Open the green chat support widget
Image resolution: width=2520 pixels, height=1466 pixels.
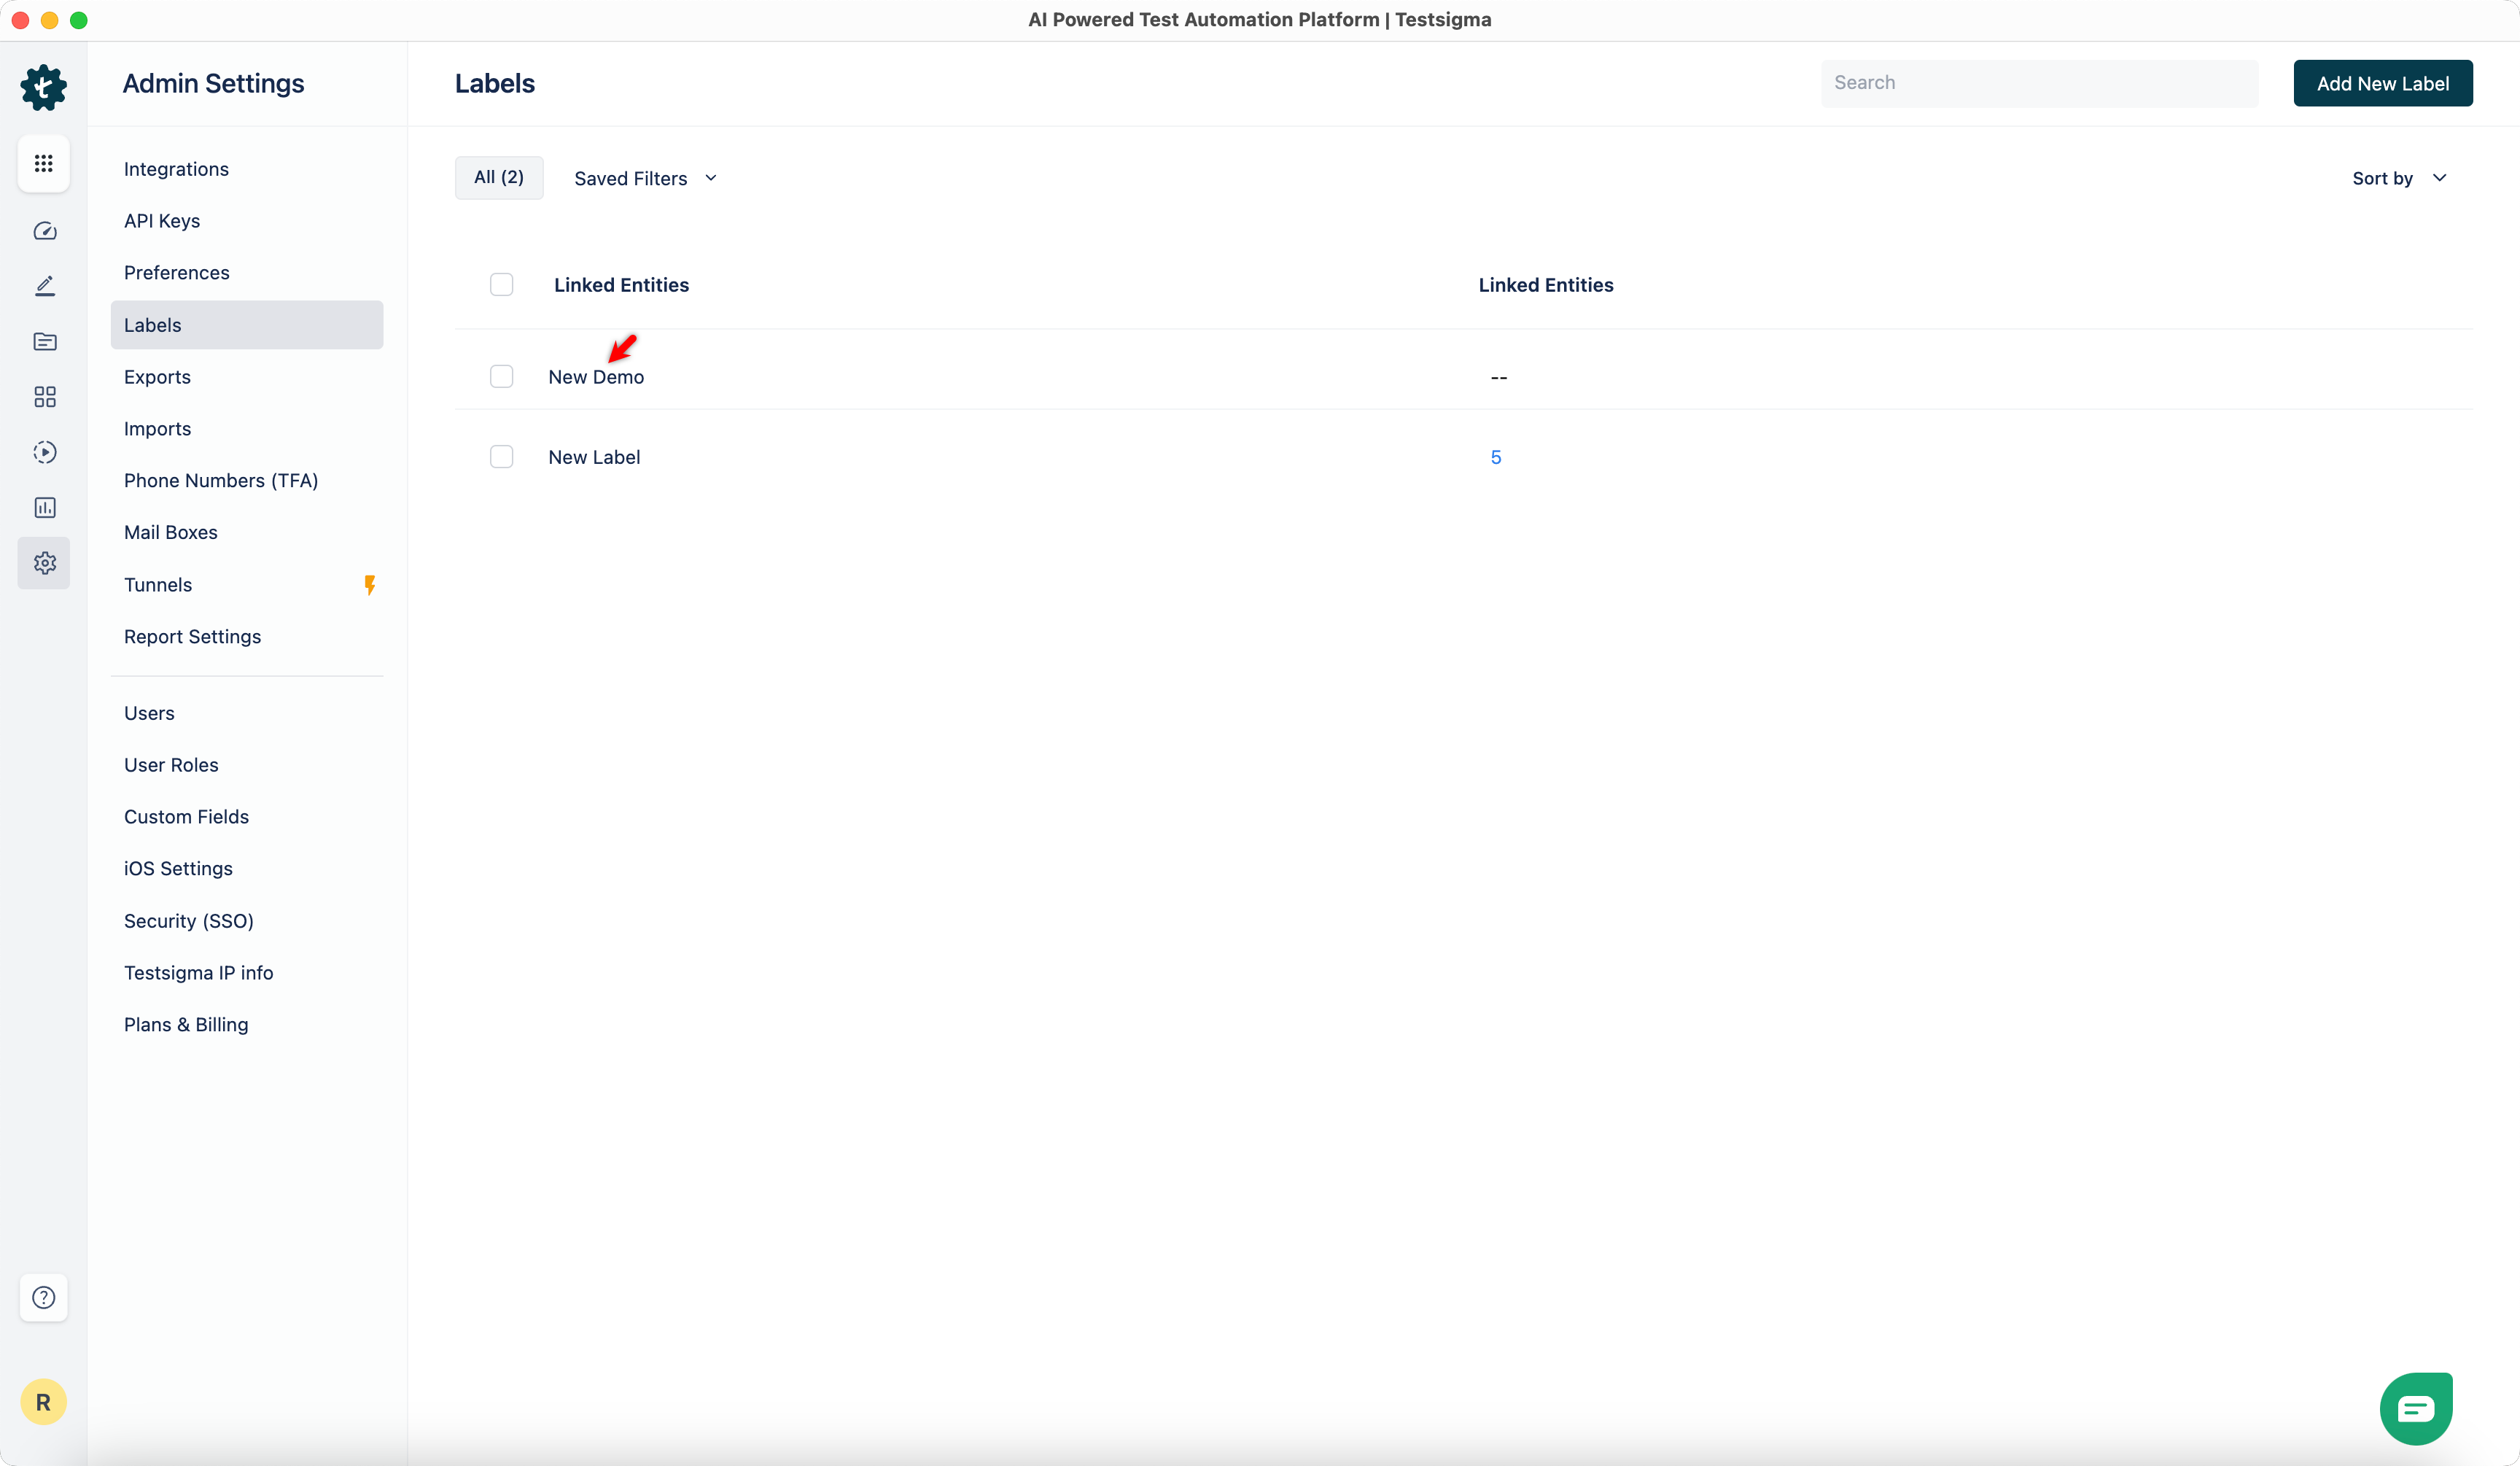coord(2416,1409)
